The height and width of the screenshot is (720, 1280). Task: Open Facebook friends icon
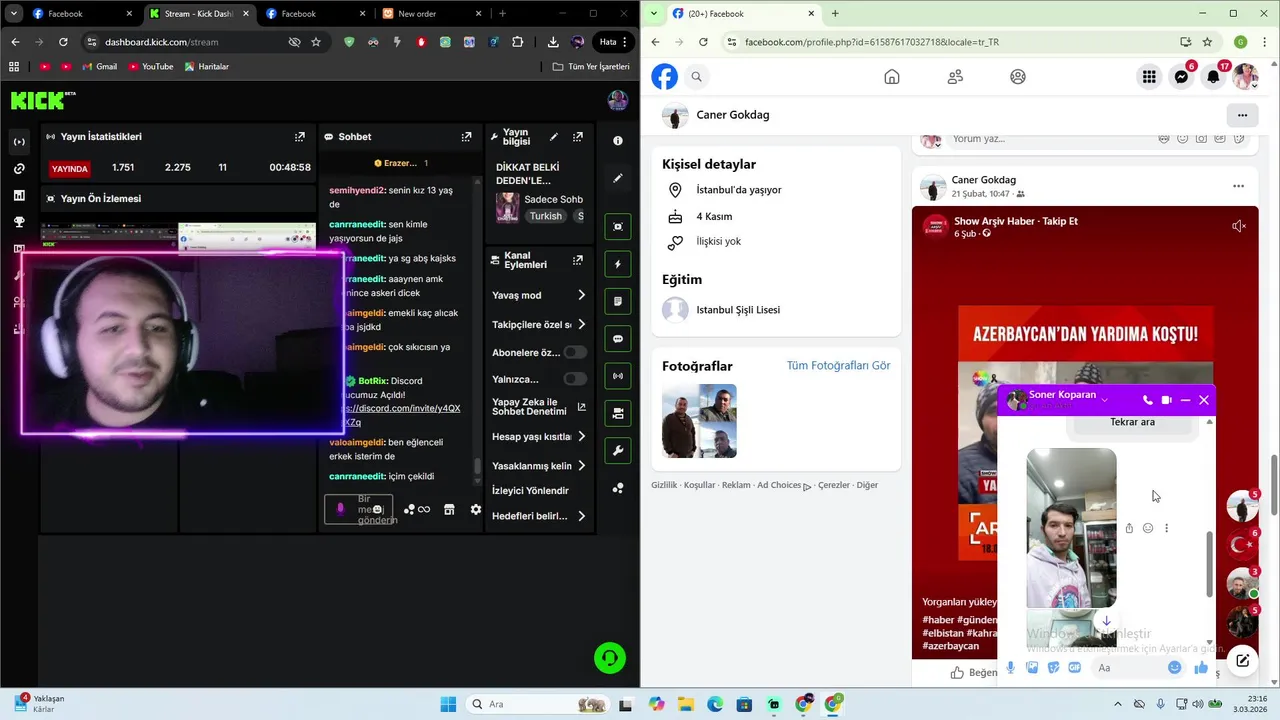coord(955,77)
